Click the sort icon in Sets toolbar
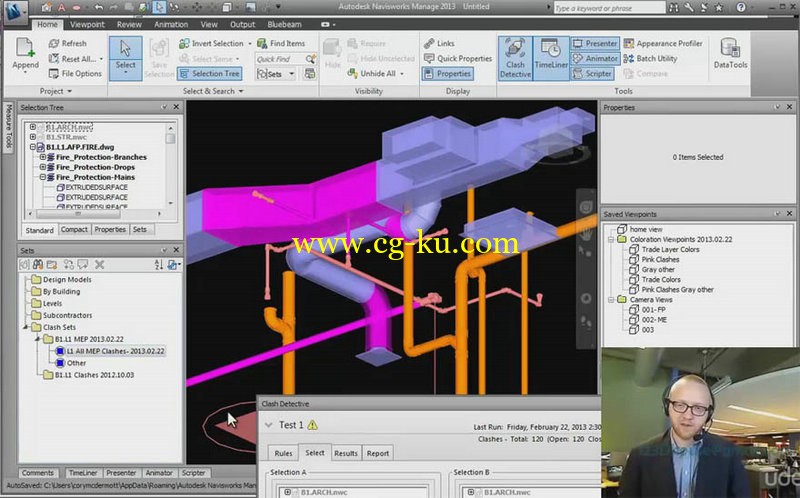The width and height of the screenshot is (800, 498). [x=158, y=264]
